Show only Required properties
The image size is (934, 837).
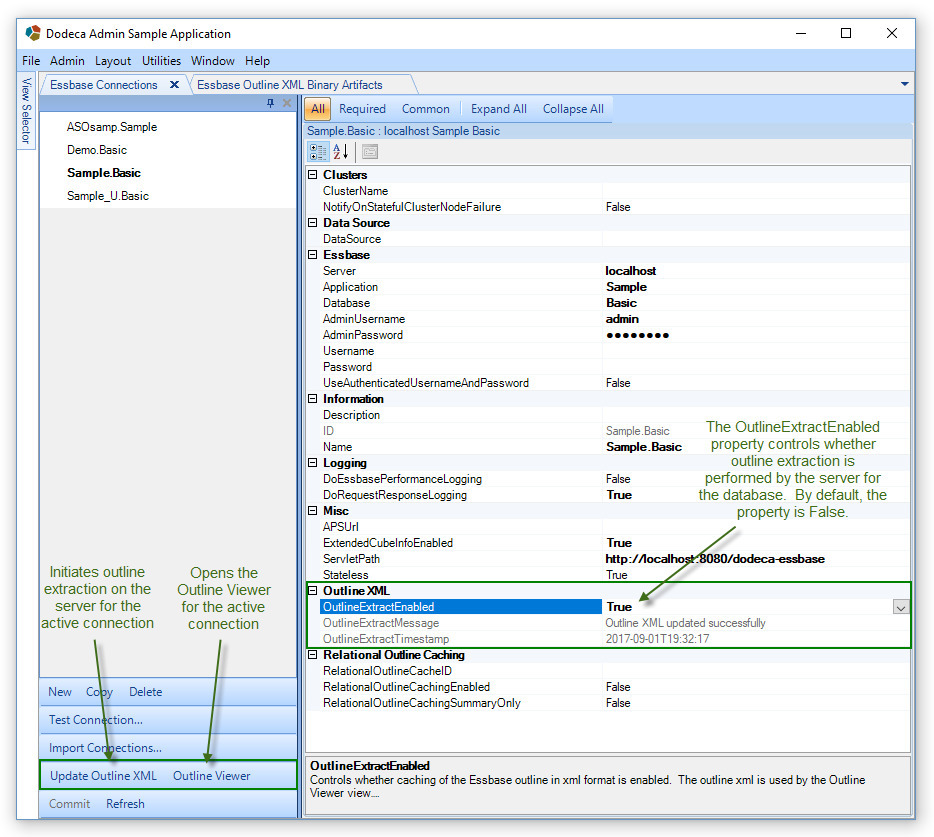pos(362,109)
